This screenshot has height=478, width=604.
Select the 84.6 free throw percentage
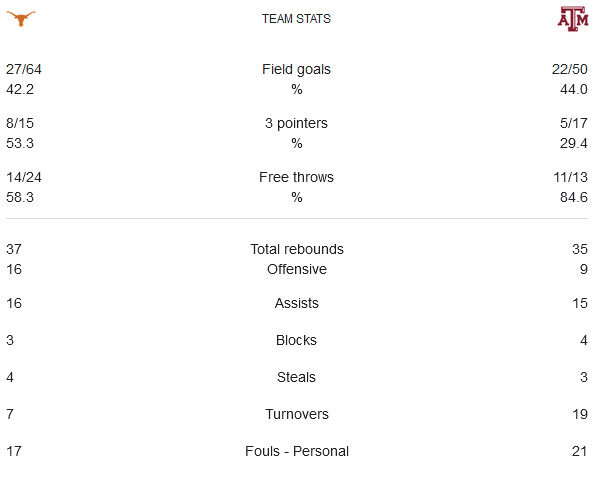tap(574, 197)
